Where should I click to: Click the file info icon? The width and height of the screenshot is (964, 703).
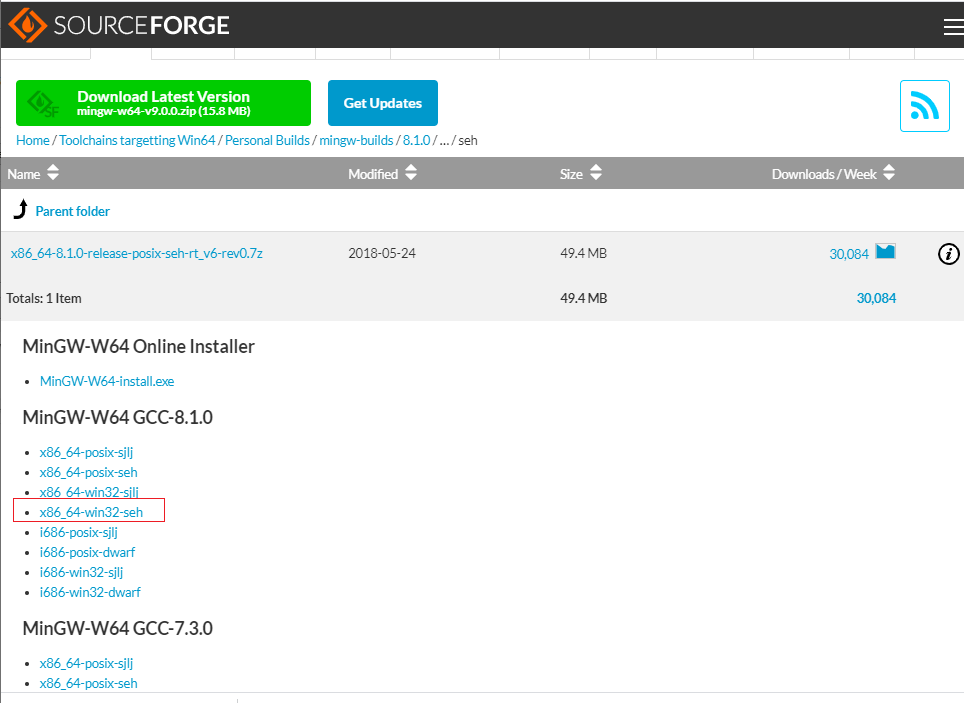coord(948,254)
